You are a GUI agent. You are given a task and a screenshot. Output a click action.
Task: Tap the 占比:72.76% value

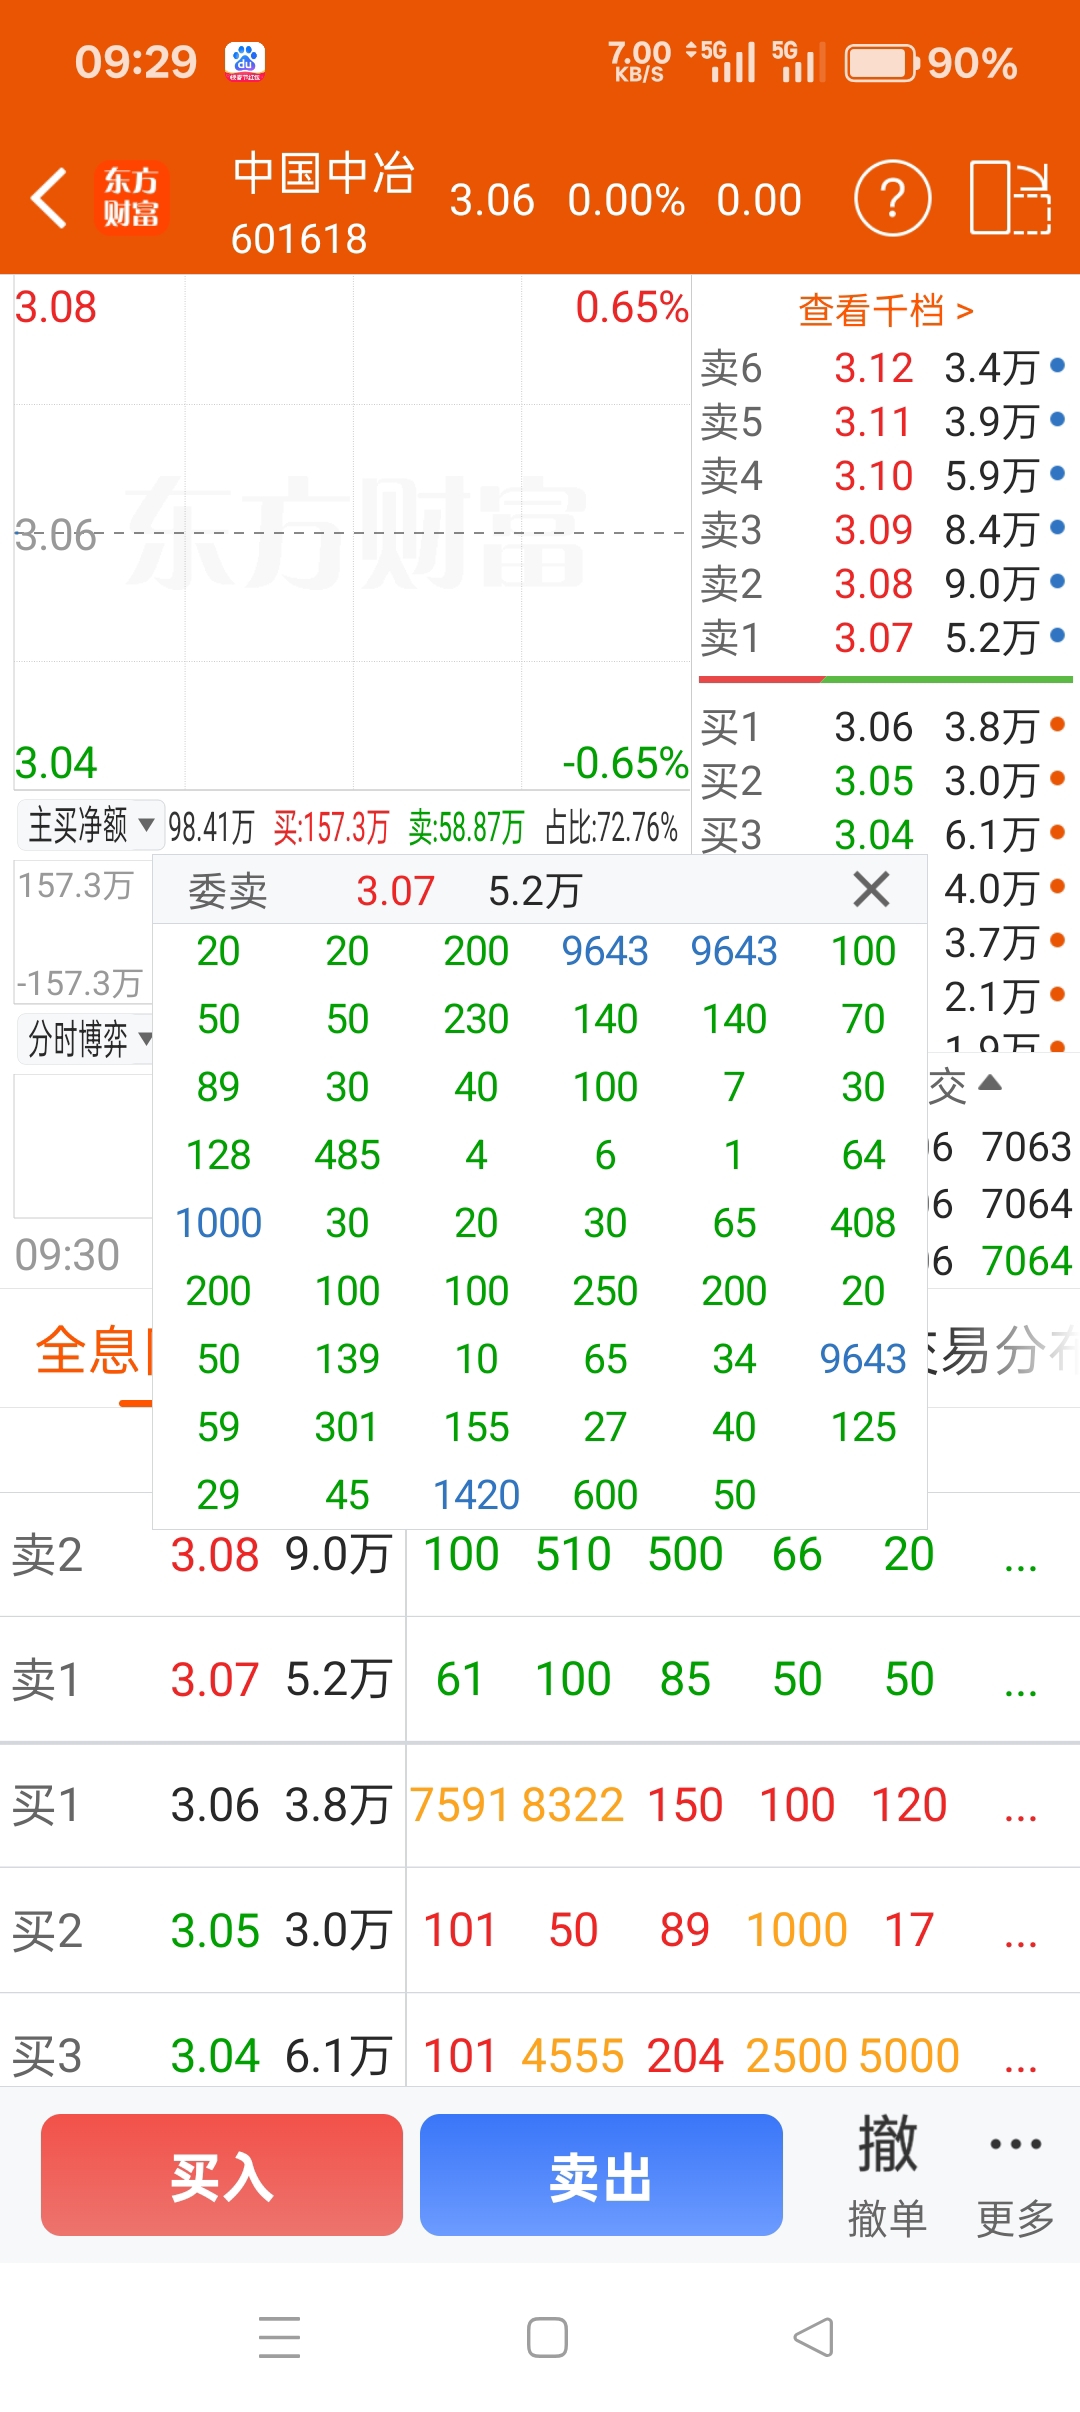(x=611, y=827)
